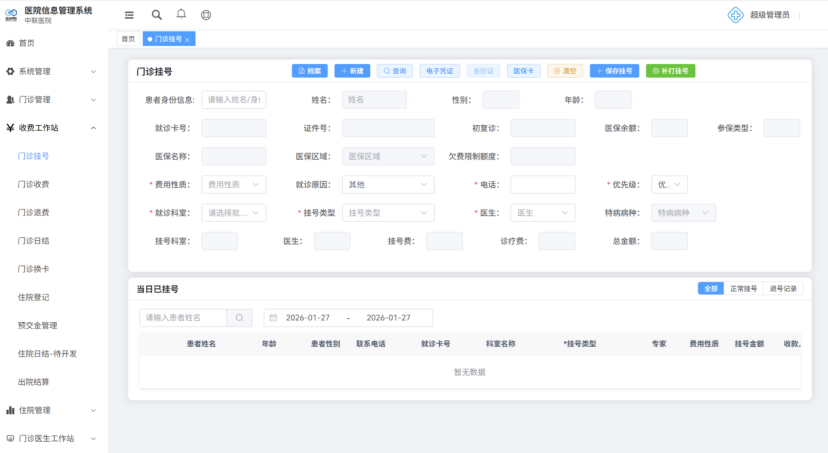The height and width of the screenshot is (453, 828).
Task: Open notifications bell icon
Action: click(x=181, y=15)
